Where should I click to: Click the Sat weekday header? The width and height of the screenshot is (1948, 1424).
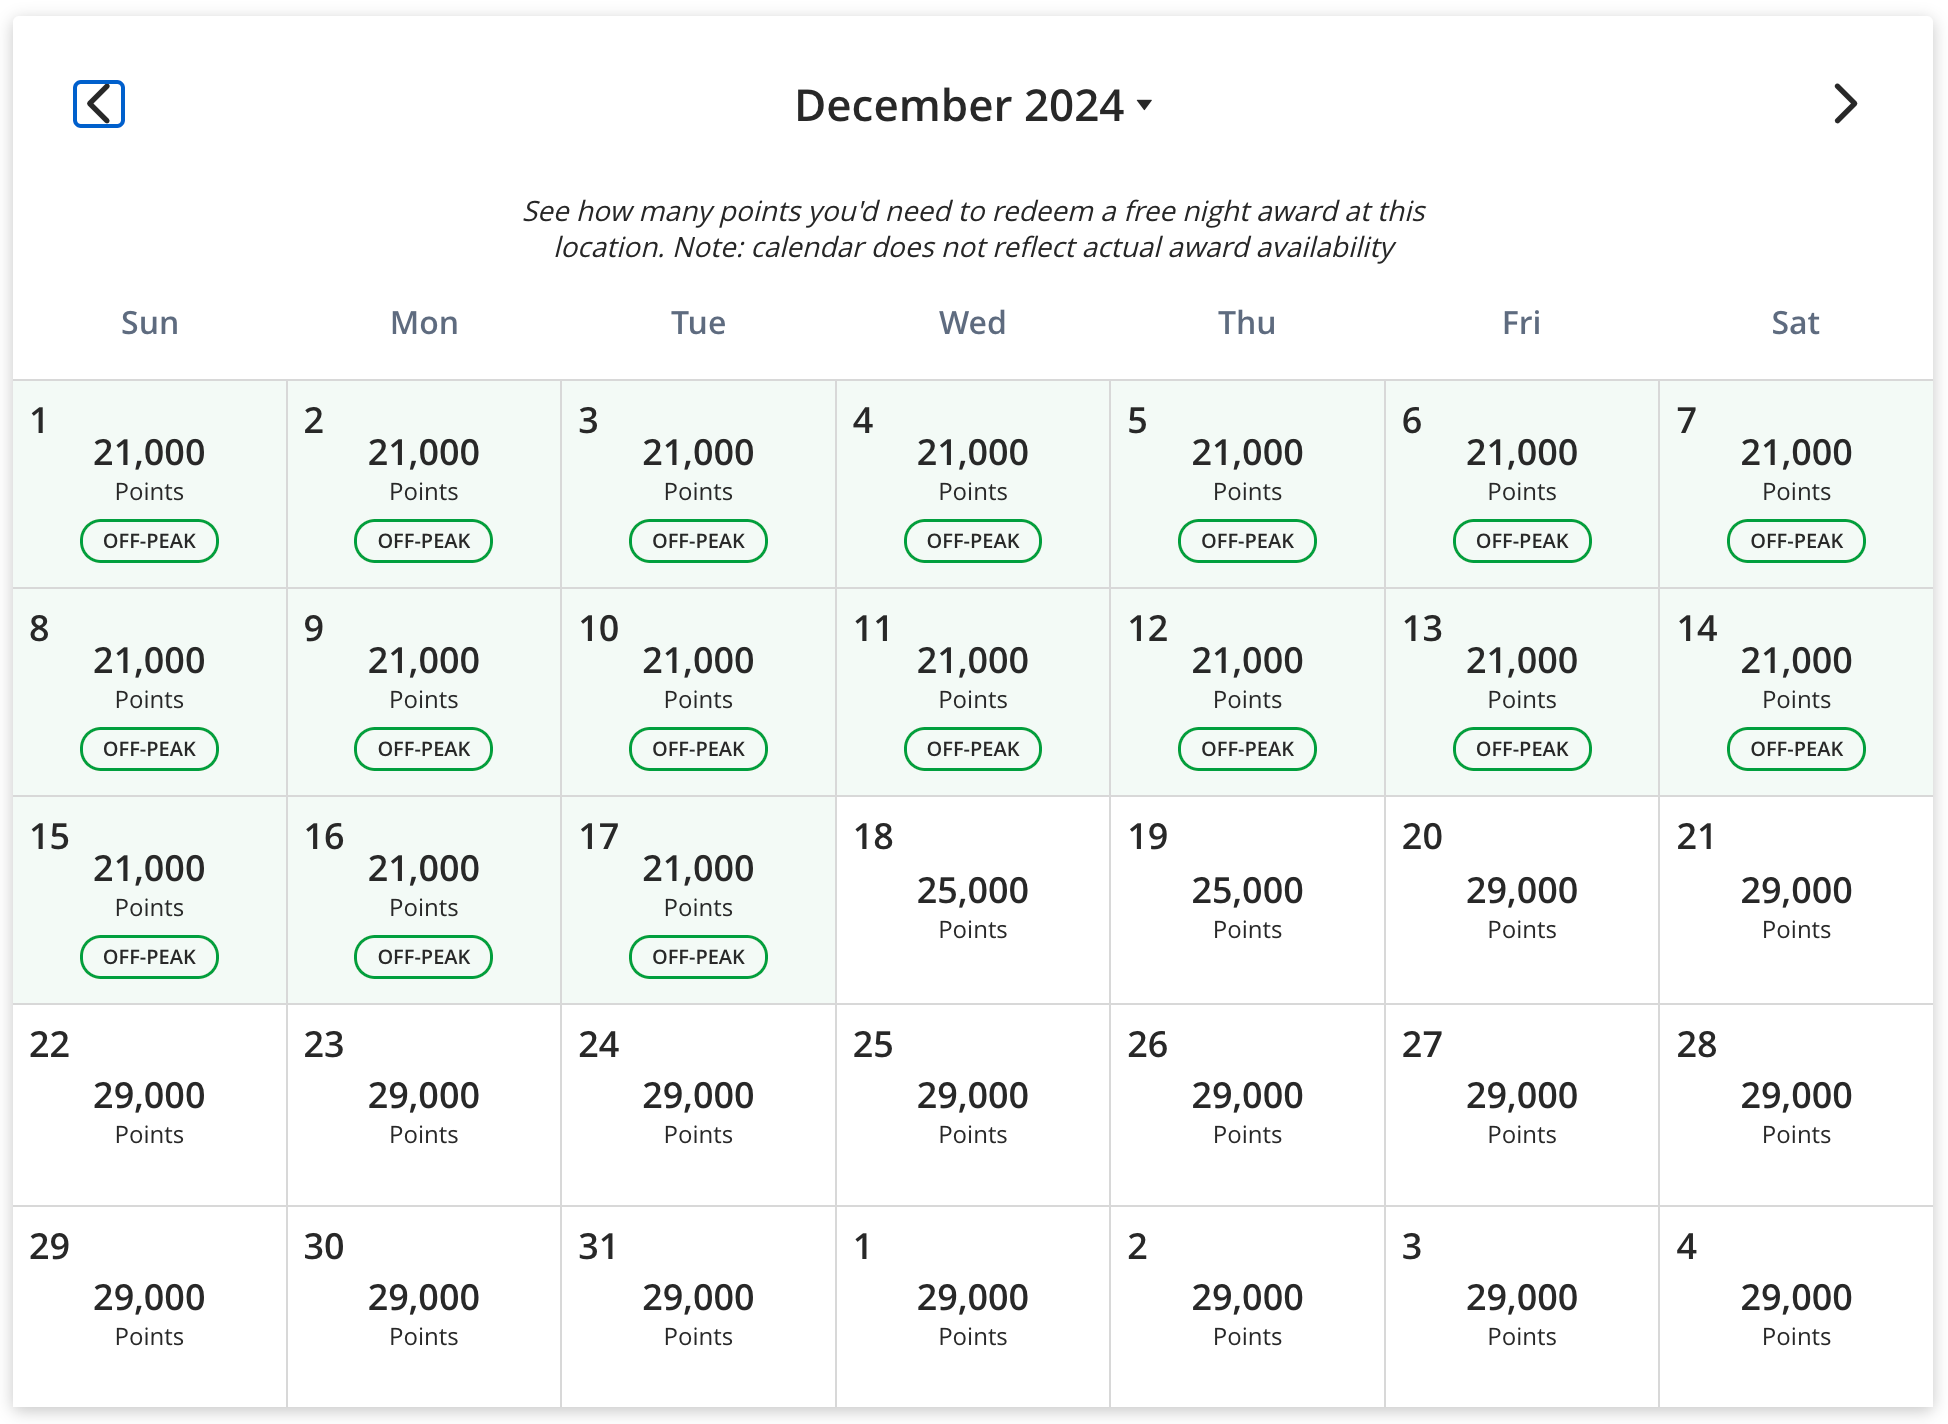point(1796,322)
